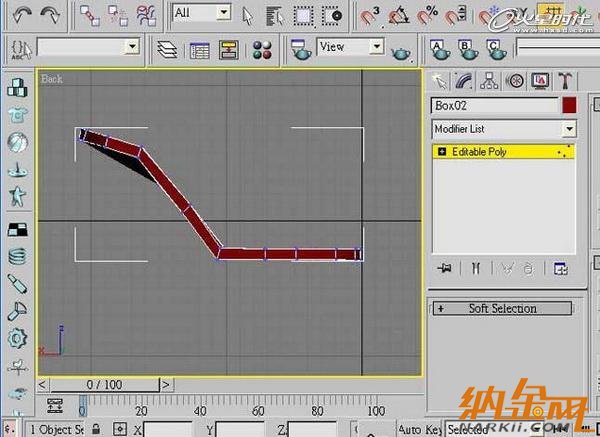Select the Select Object arrow tool
Viewport: 600px width, 437px height.
point(250,15)
